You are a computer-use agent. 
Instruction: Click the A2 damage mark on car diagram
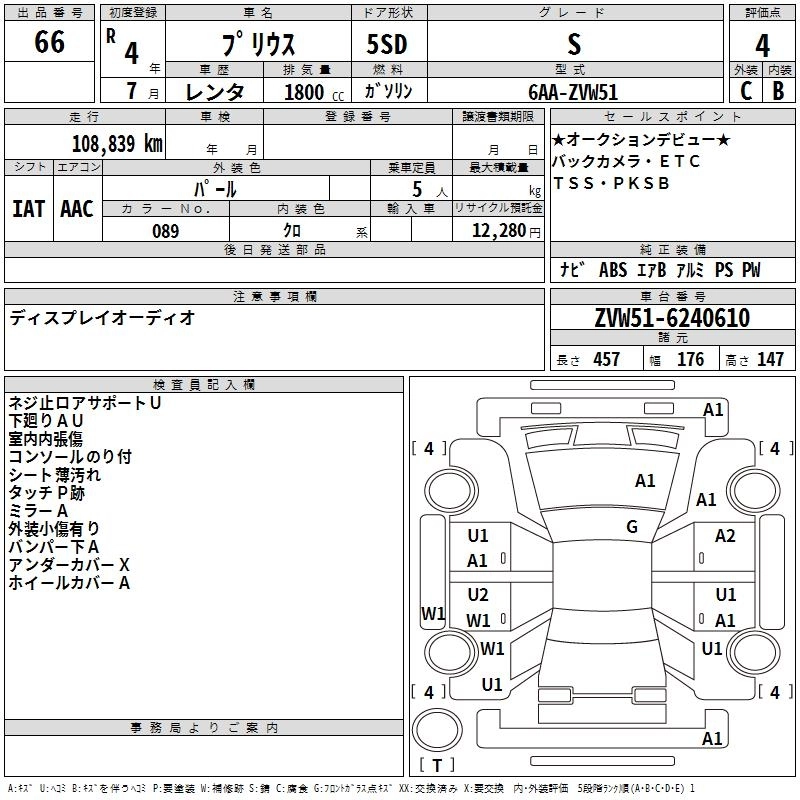click(725, 536)
